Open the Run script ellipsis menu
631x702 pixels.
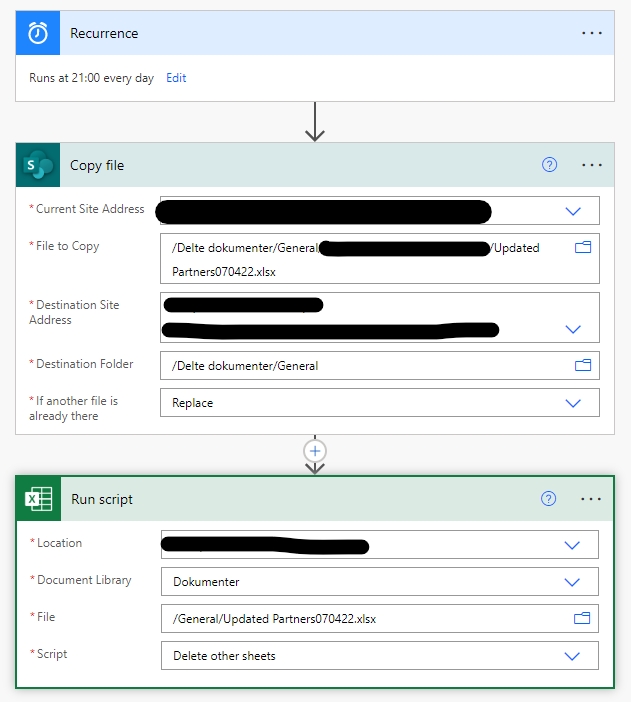[x=592, y=499]
